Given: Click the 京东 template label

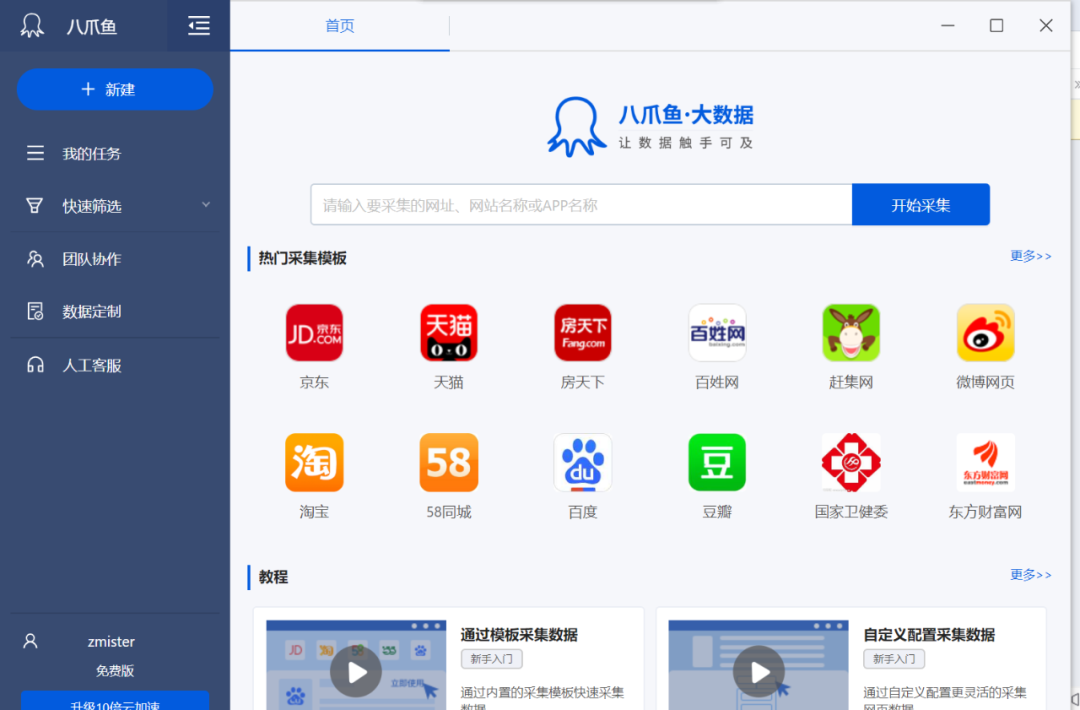Looking at the screenshot, I should pos(314,382).
